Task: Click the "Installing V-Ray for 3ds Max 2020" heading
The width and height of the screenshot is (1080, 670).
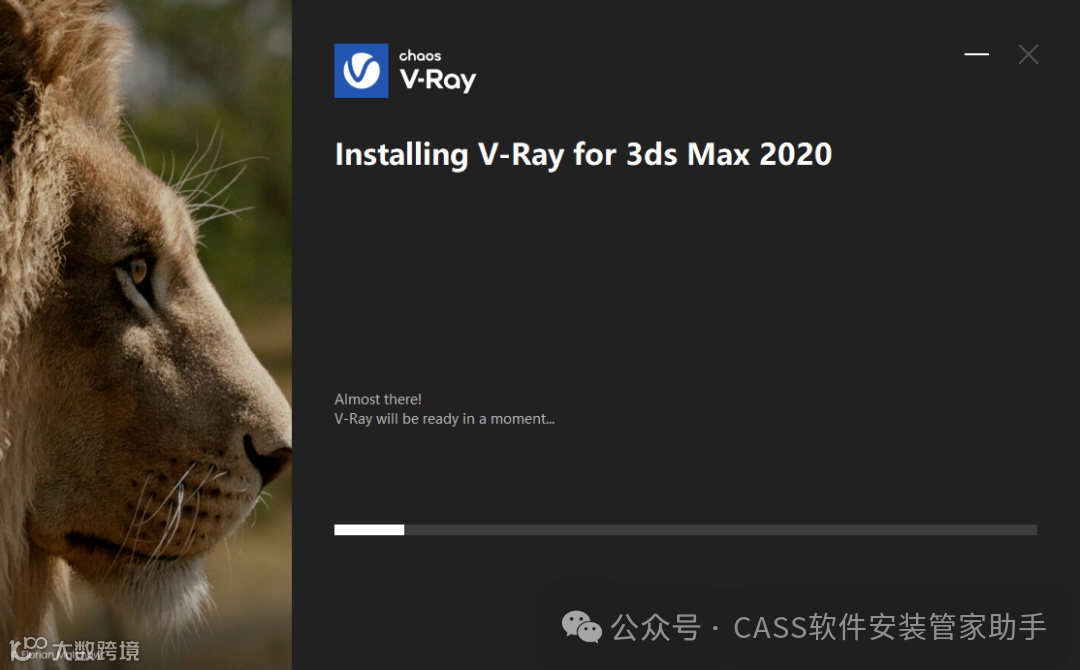Action: click(x=583, y=154)
